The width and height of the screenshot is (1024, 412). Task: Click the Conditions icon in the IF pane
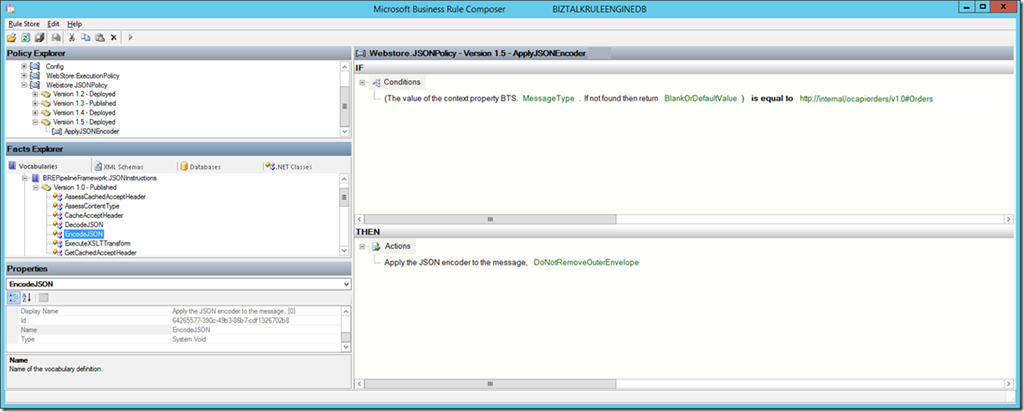point(376,82)
